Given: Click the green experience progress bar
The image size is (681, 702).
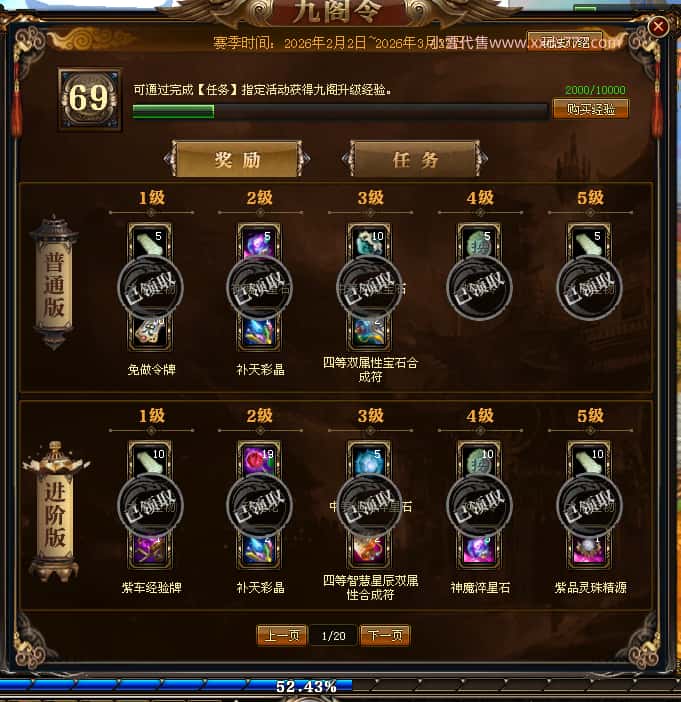Looking at the screenshot, I should (340, 111).
